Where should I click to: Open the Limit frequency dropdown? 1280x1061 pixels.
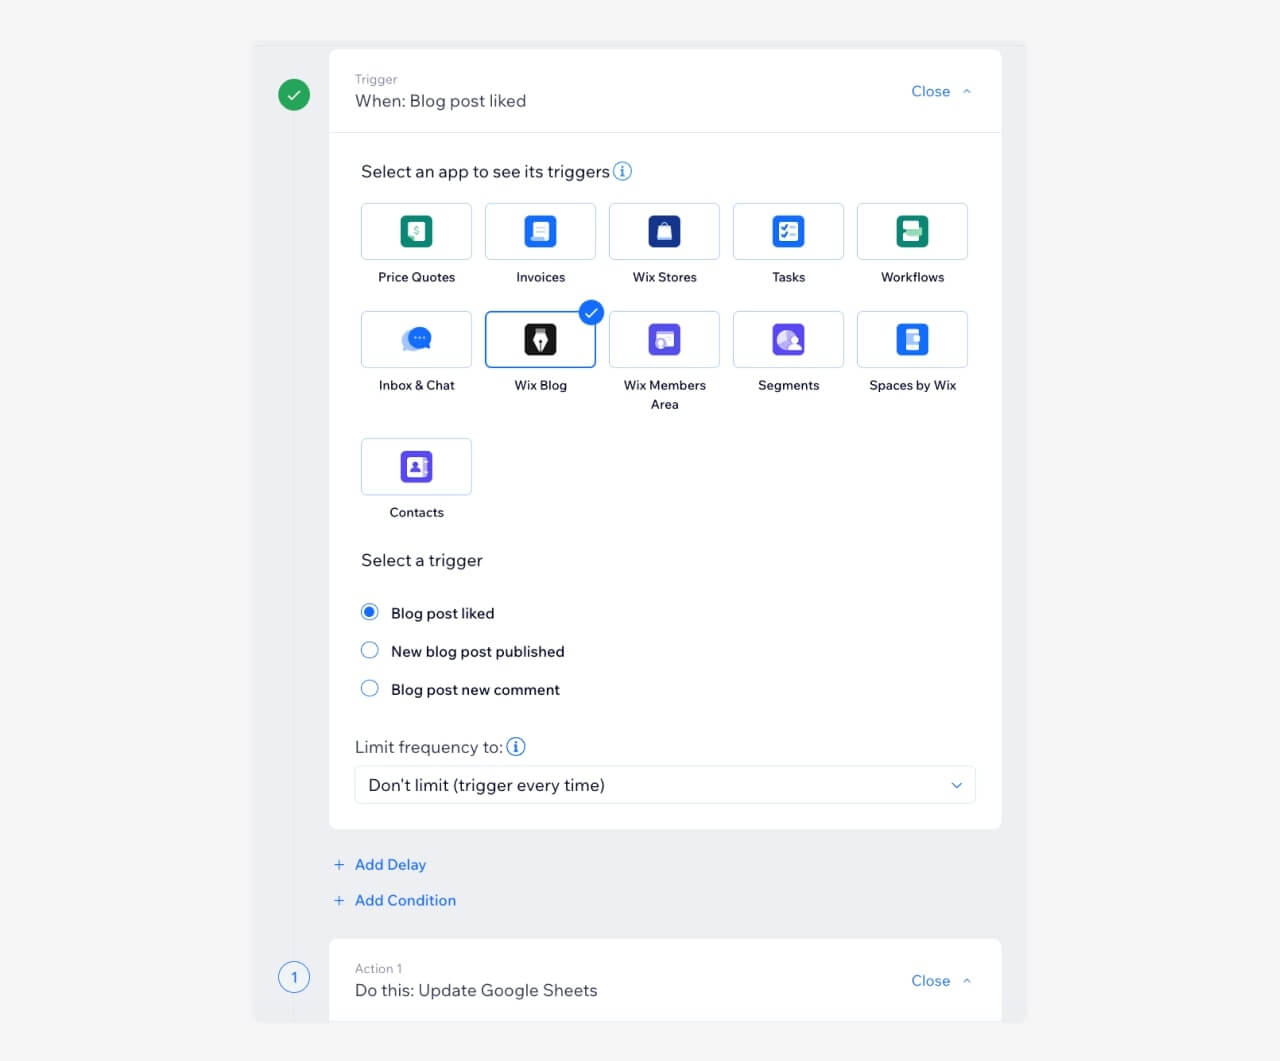[664, 785]
